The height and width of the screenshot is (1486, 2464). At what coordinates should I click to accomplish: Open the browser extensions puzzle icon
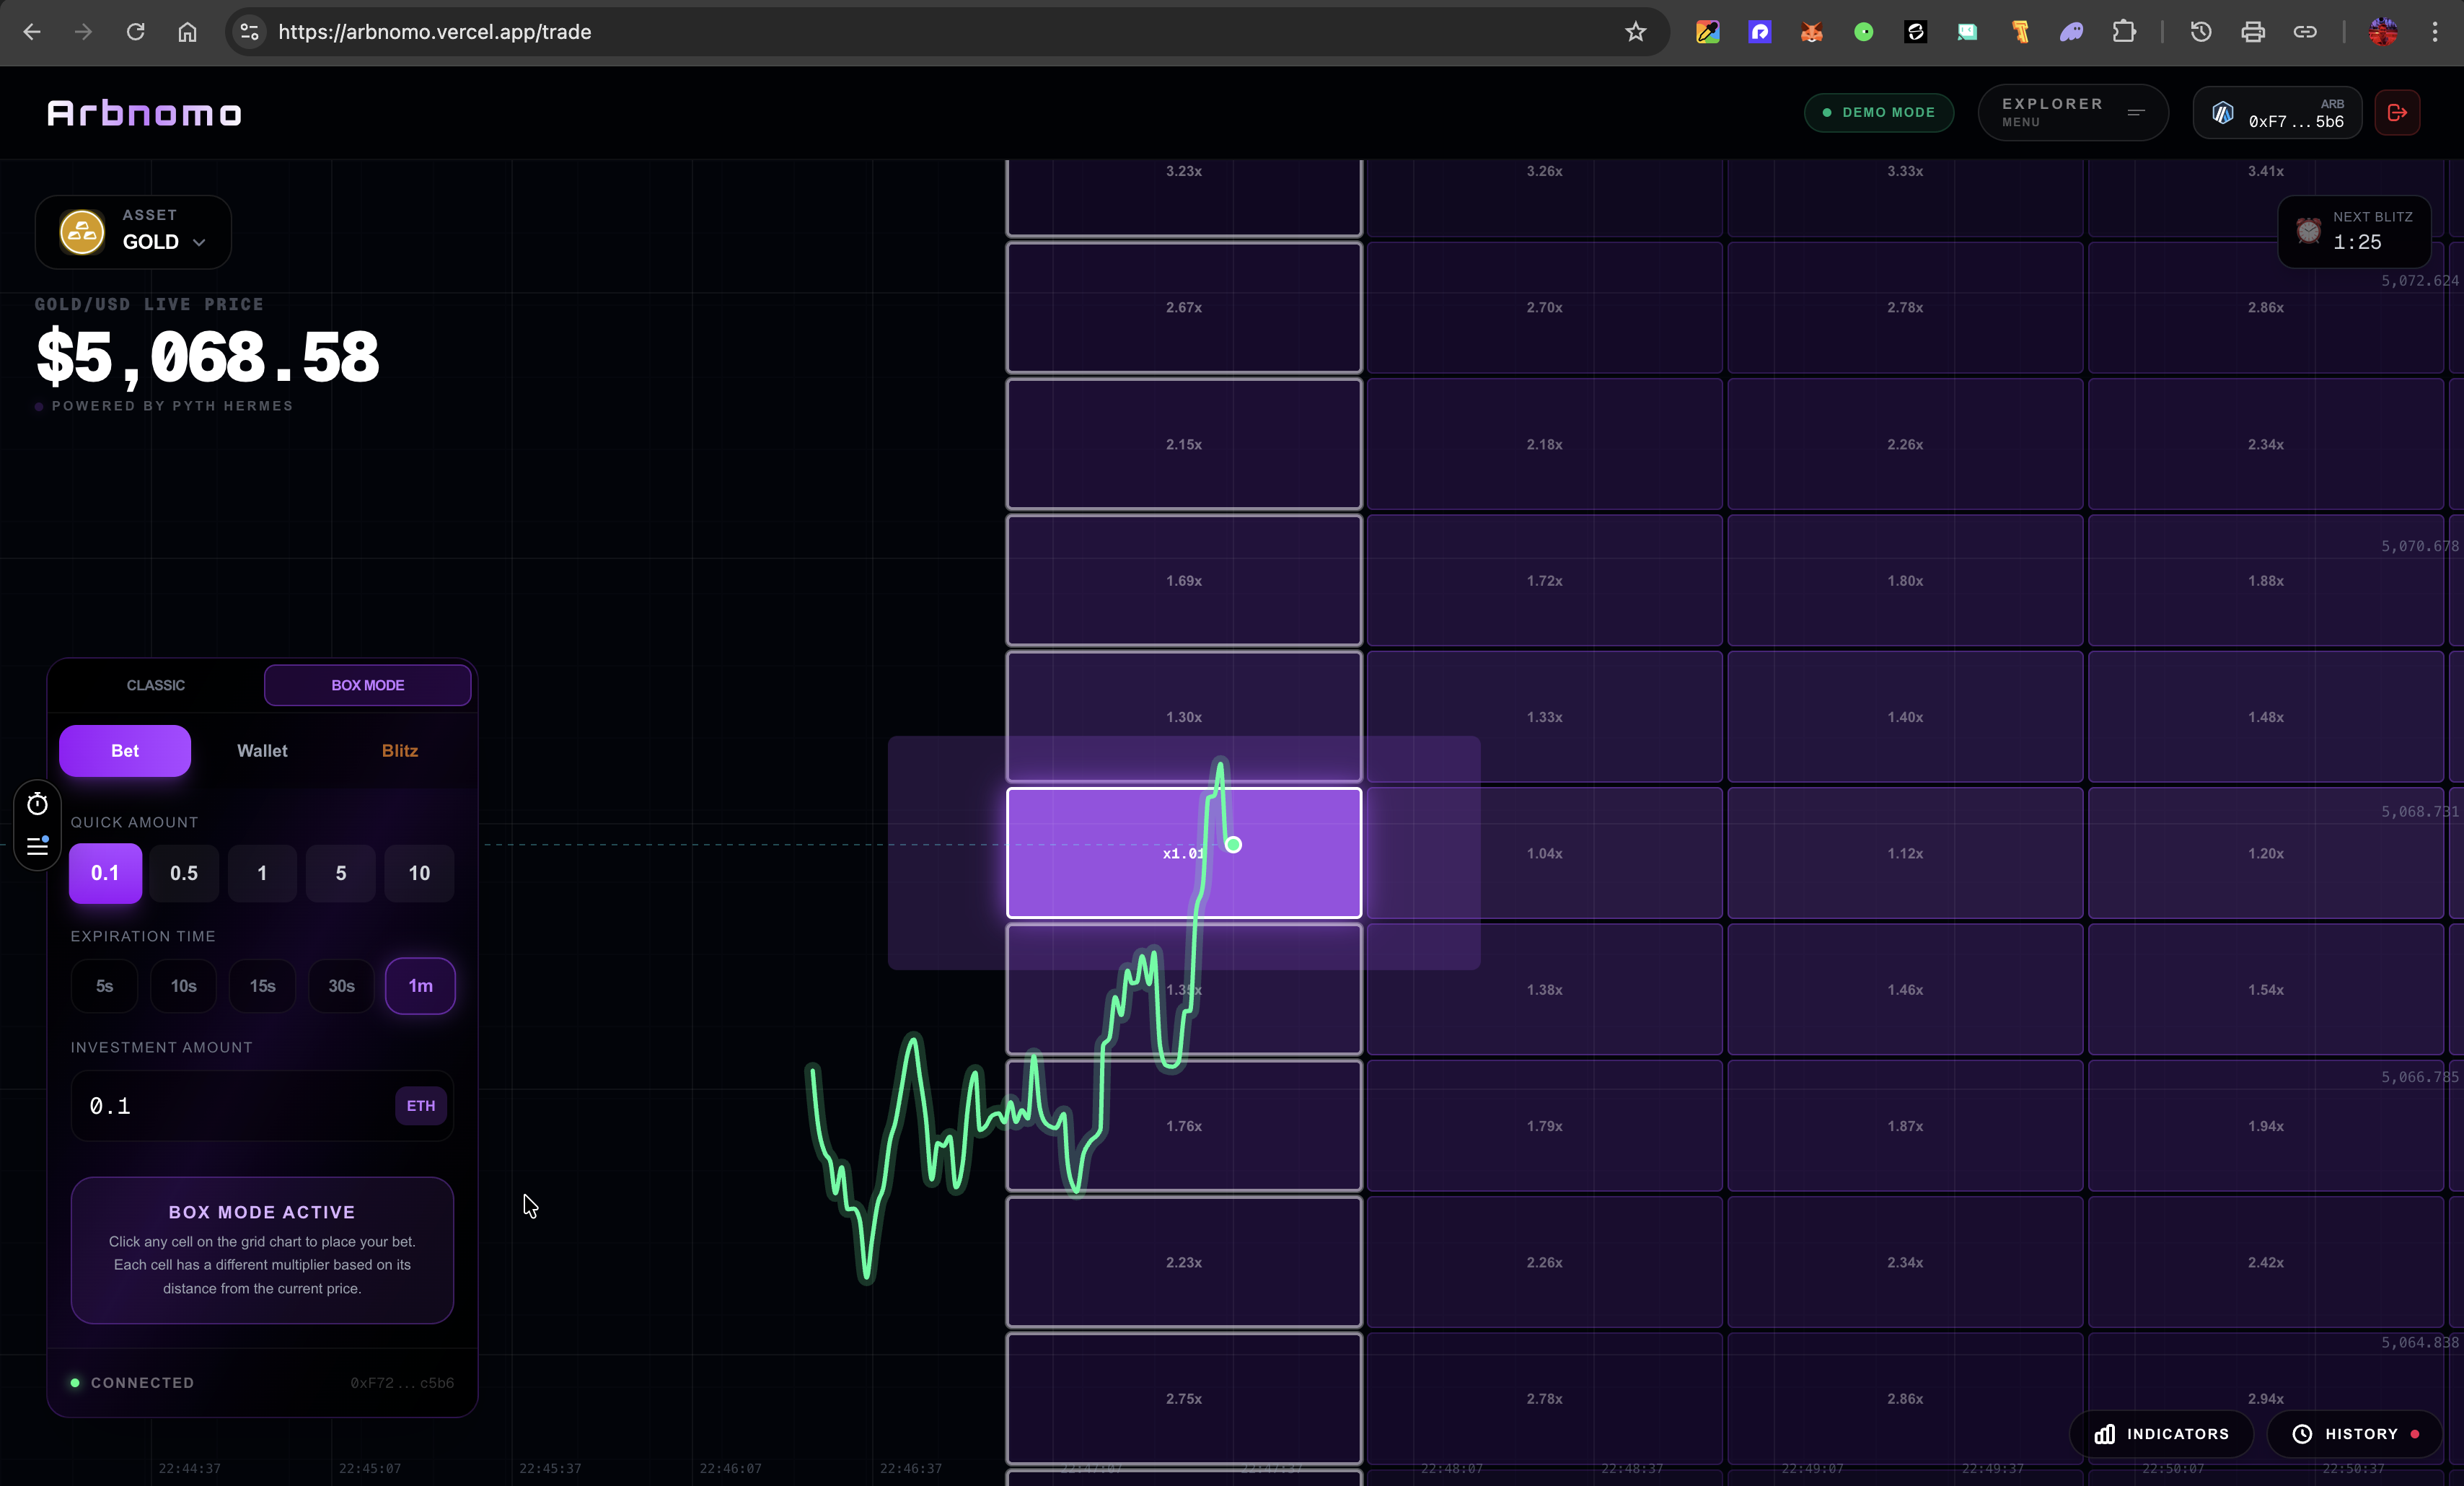[2123, 32]
